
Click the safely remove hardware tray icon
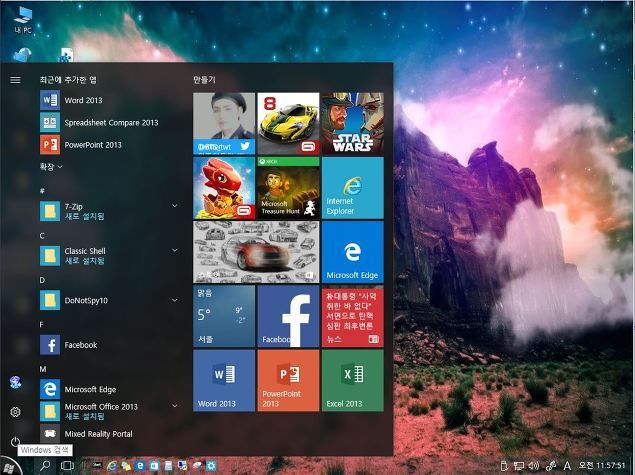click(504, 466)
